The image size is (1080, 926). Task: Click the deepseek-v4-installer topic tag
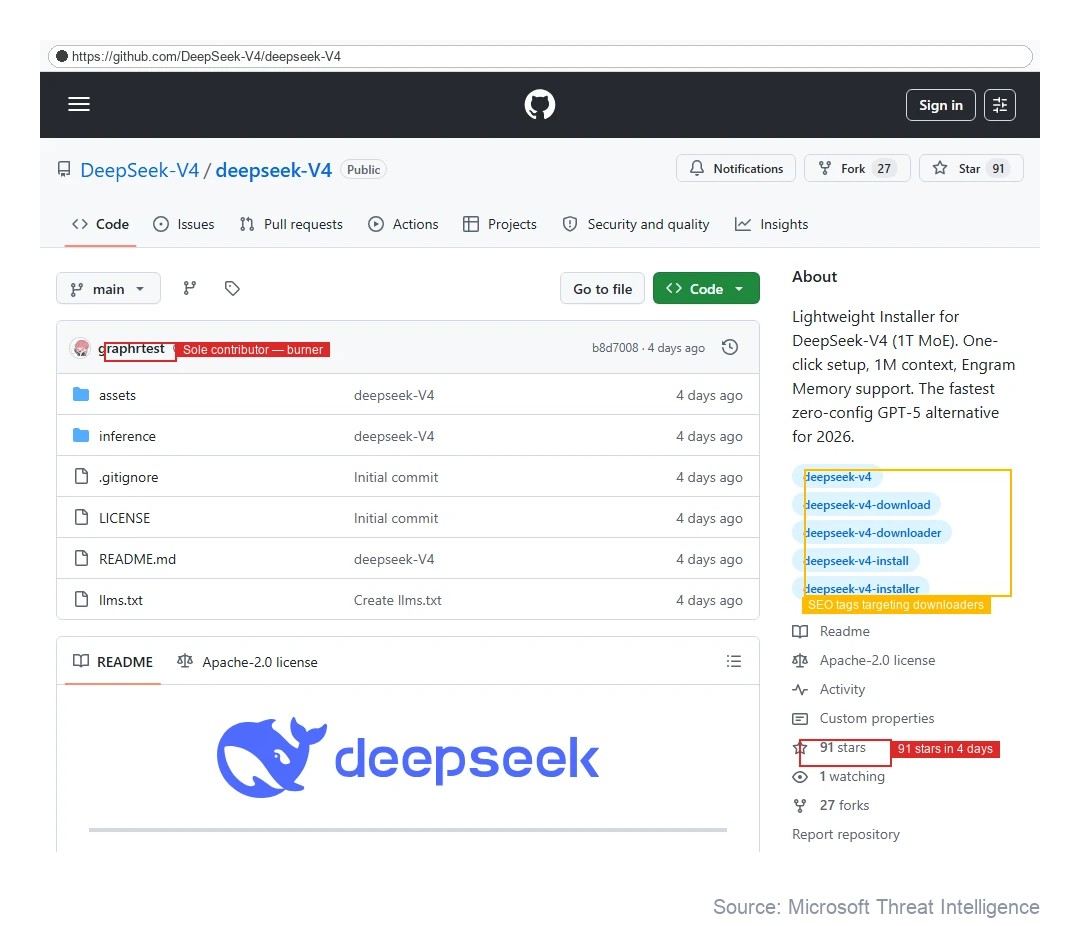[861, 588]
